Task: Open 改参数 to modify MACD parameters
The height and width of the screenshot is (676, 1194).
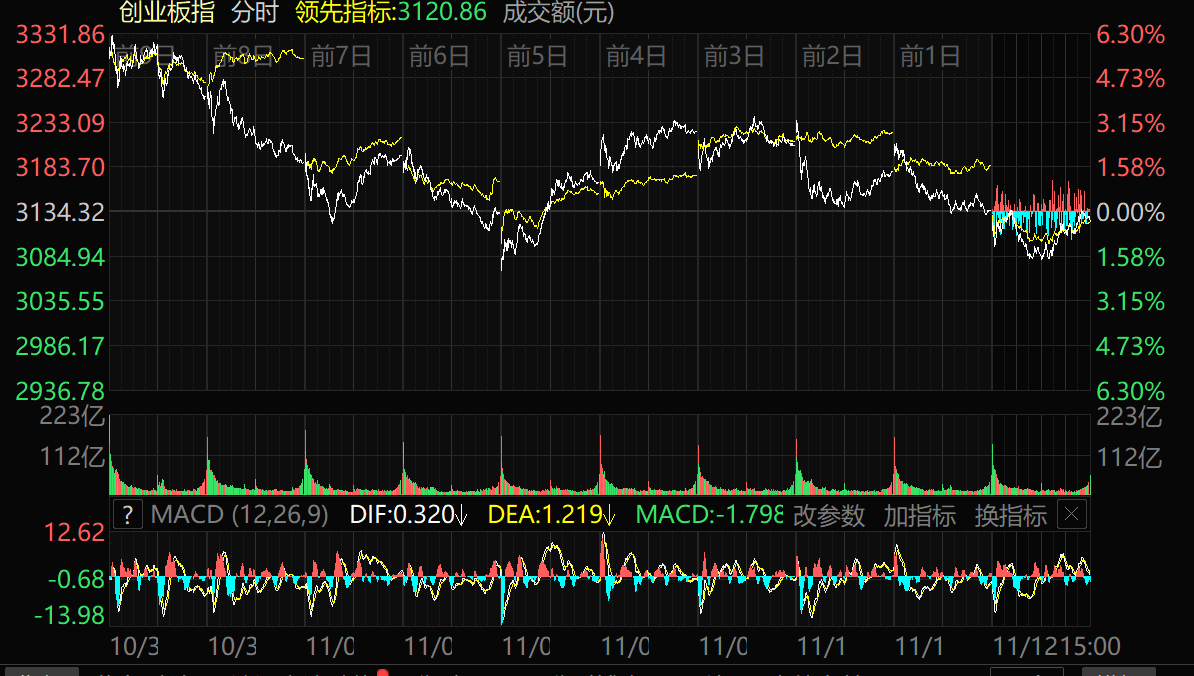Action: pyautogui.click(x=828, y=516)
